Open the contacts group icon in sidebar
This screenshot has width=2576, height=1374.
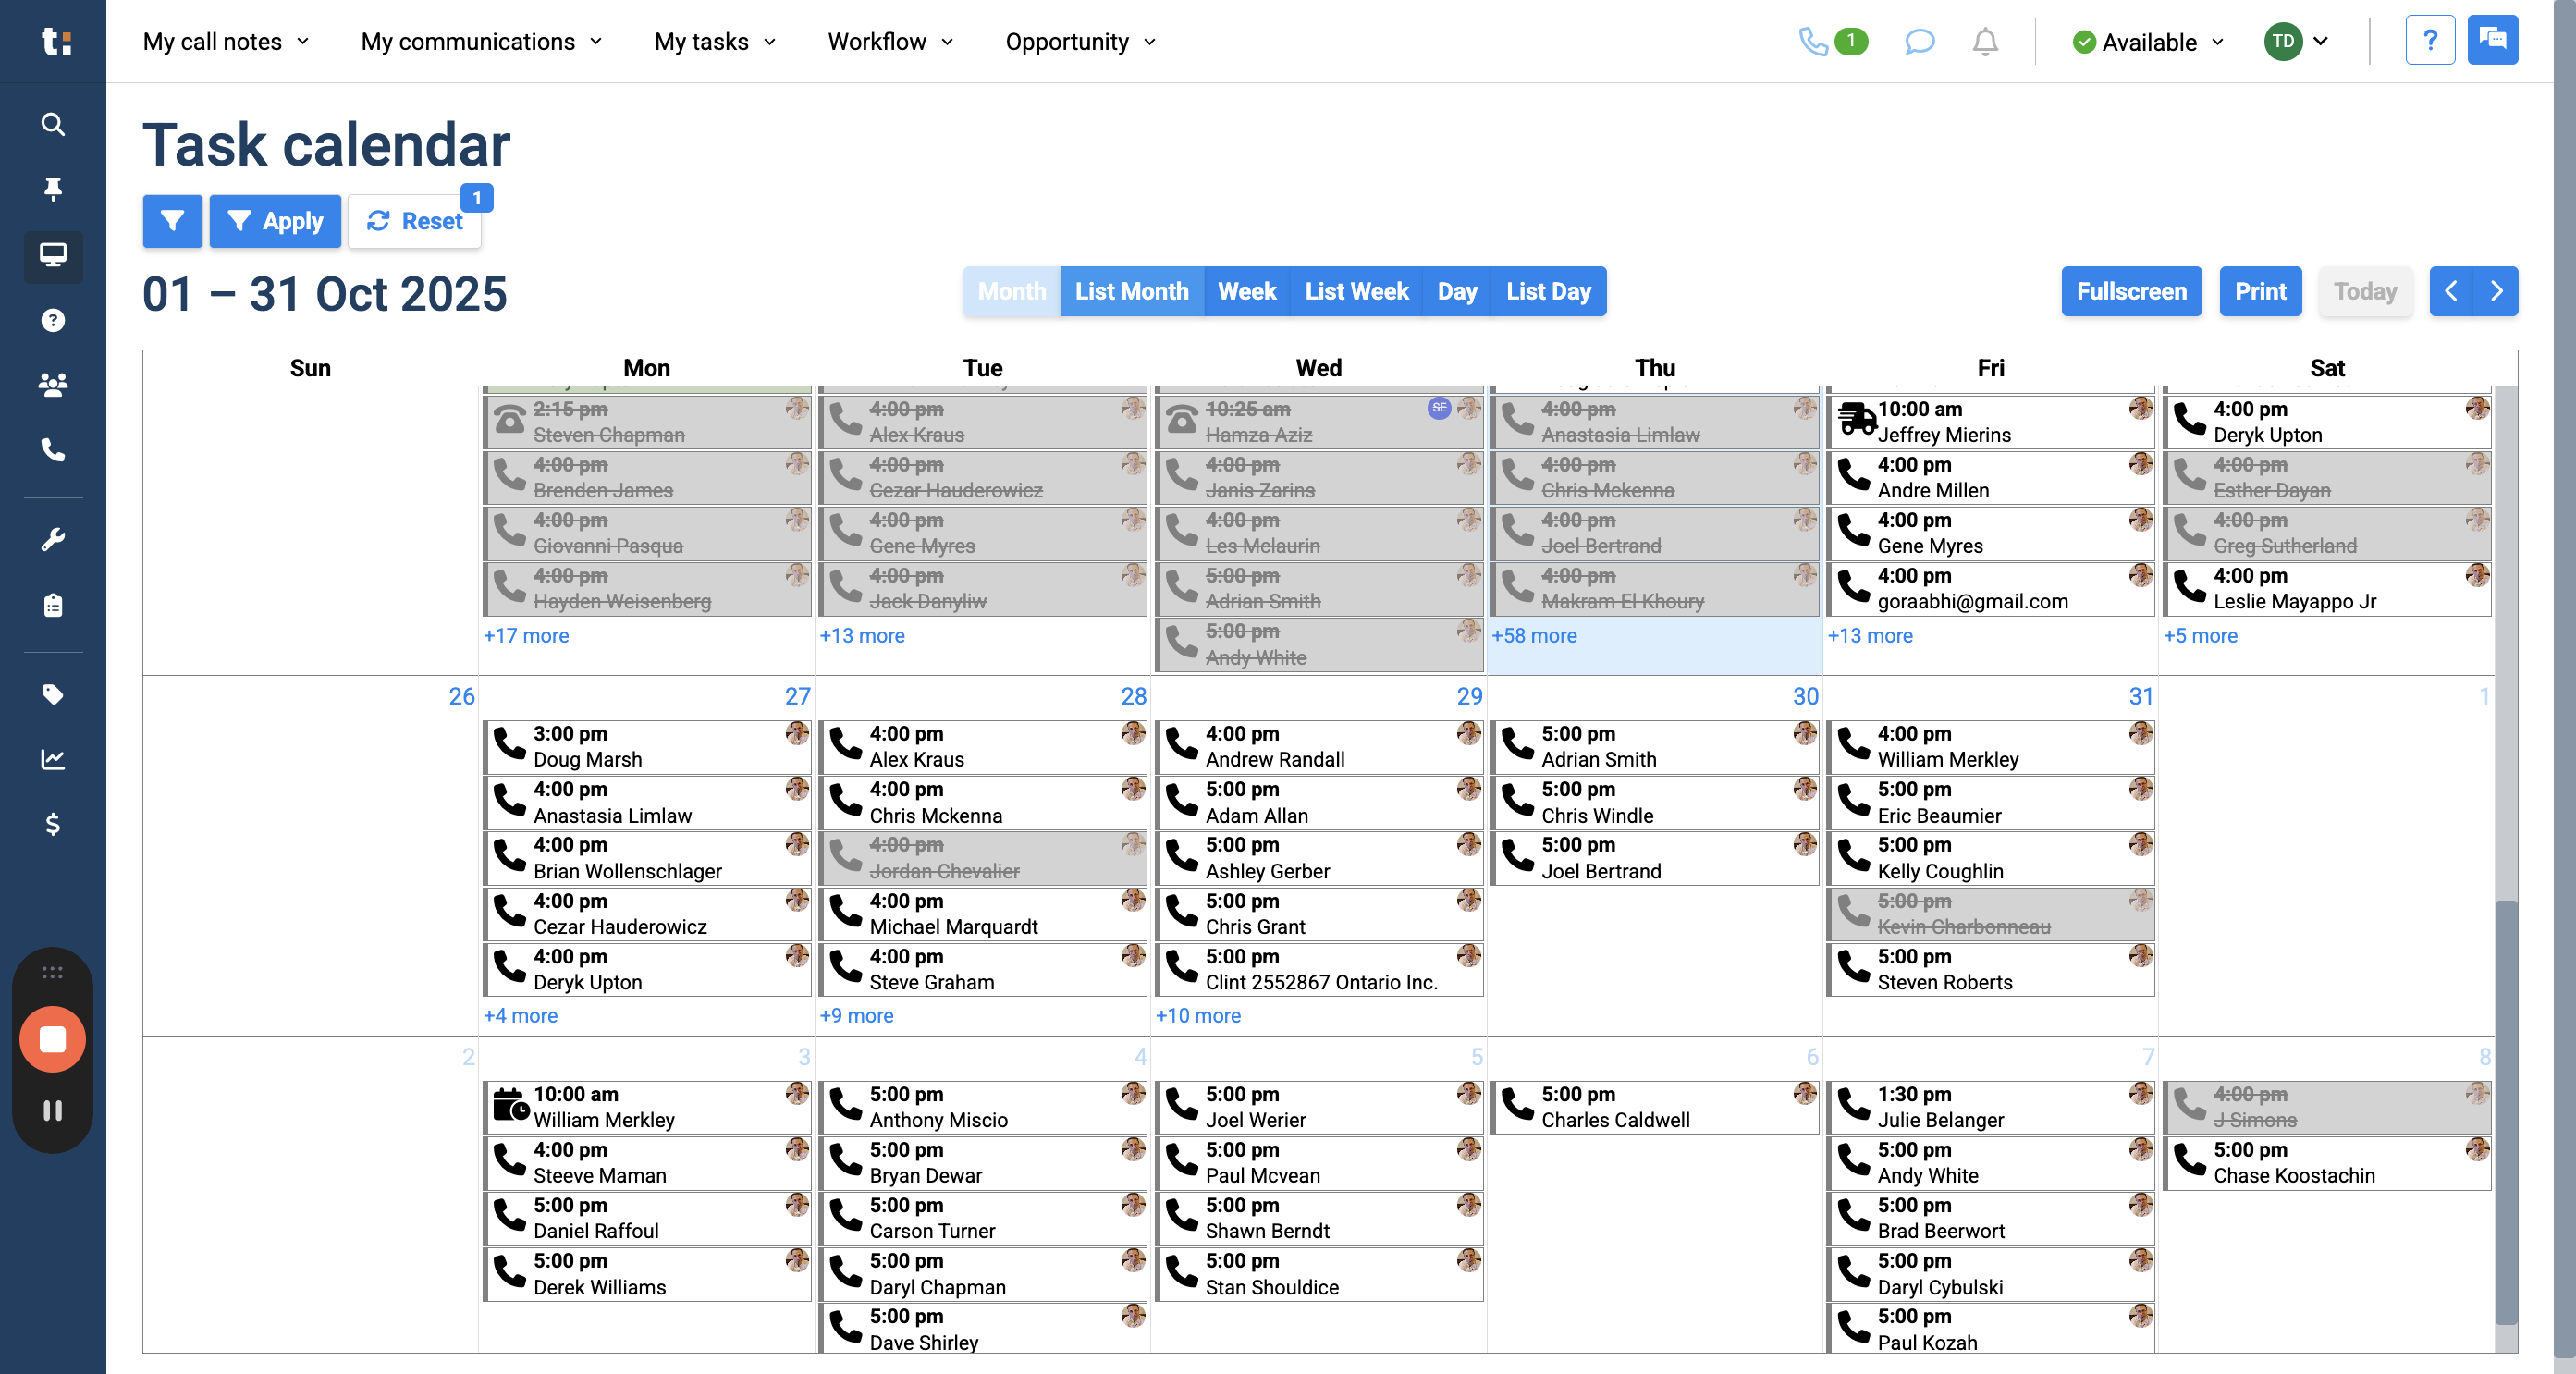(x=53, y=384)
